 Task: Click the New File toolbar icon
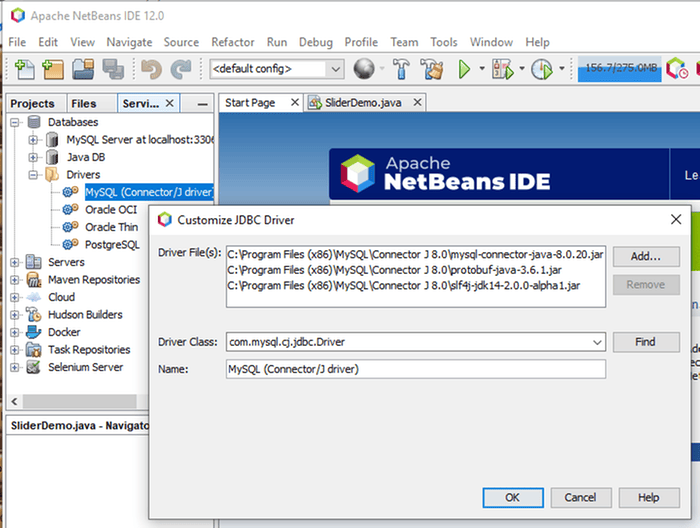[25, 69]
